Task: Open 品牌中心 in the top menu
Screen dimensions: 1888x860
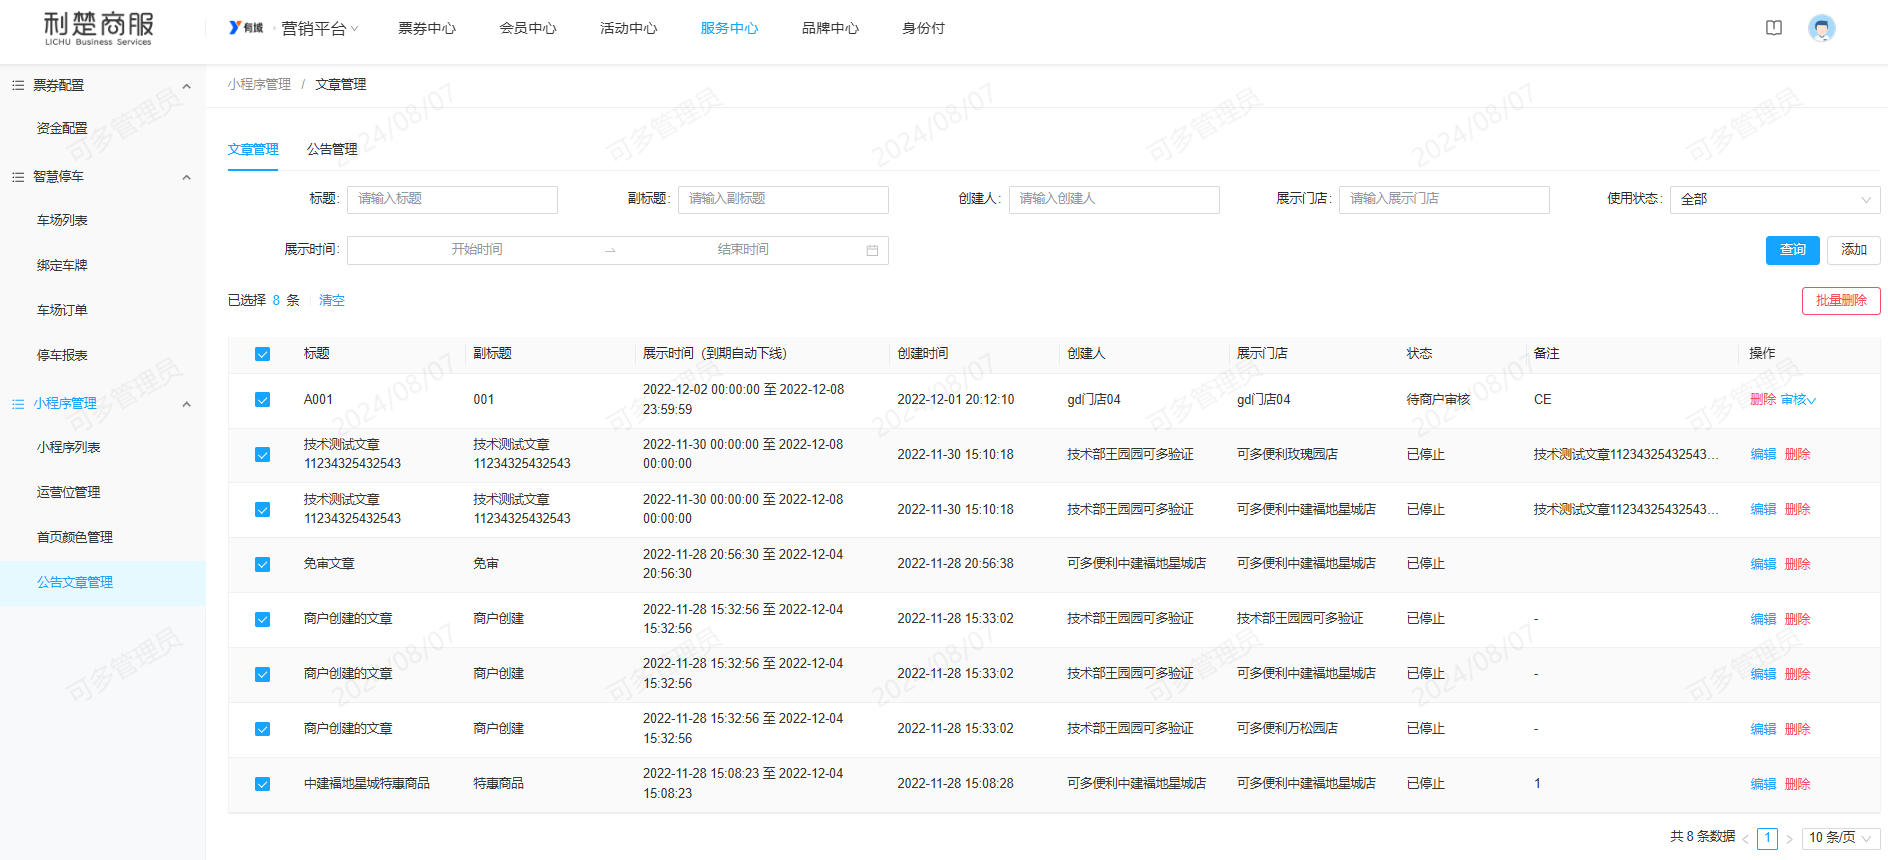Action: (x=830, y=28)
